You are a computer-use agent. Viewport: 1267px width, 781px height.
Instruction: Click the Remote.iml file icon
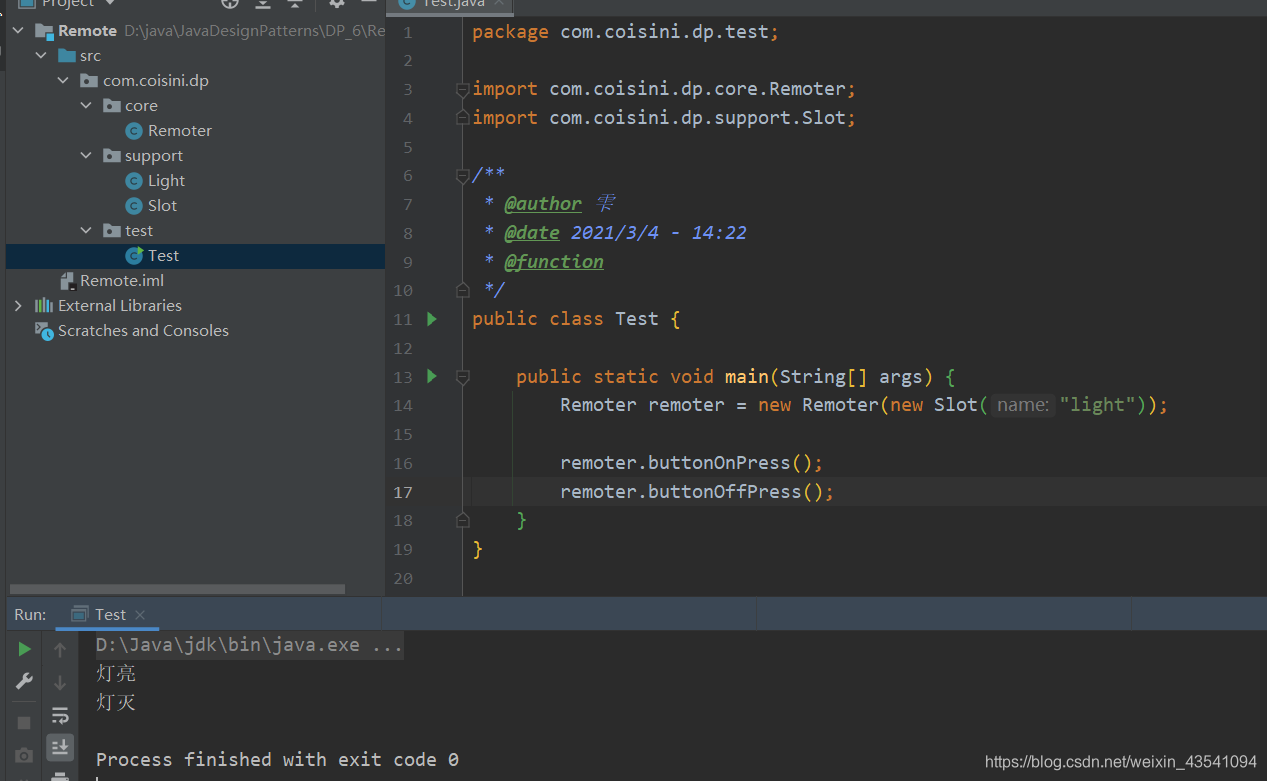coord(68,281)
